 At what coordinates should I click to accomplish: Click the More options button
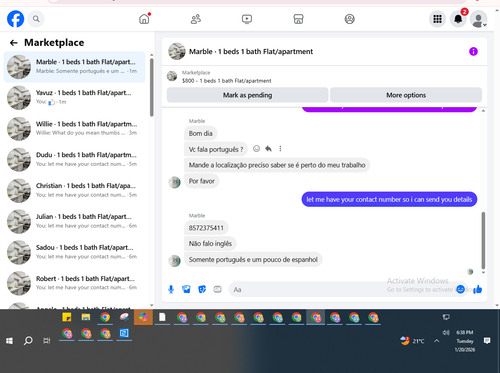[x=406, y=95]
